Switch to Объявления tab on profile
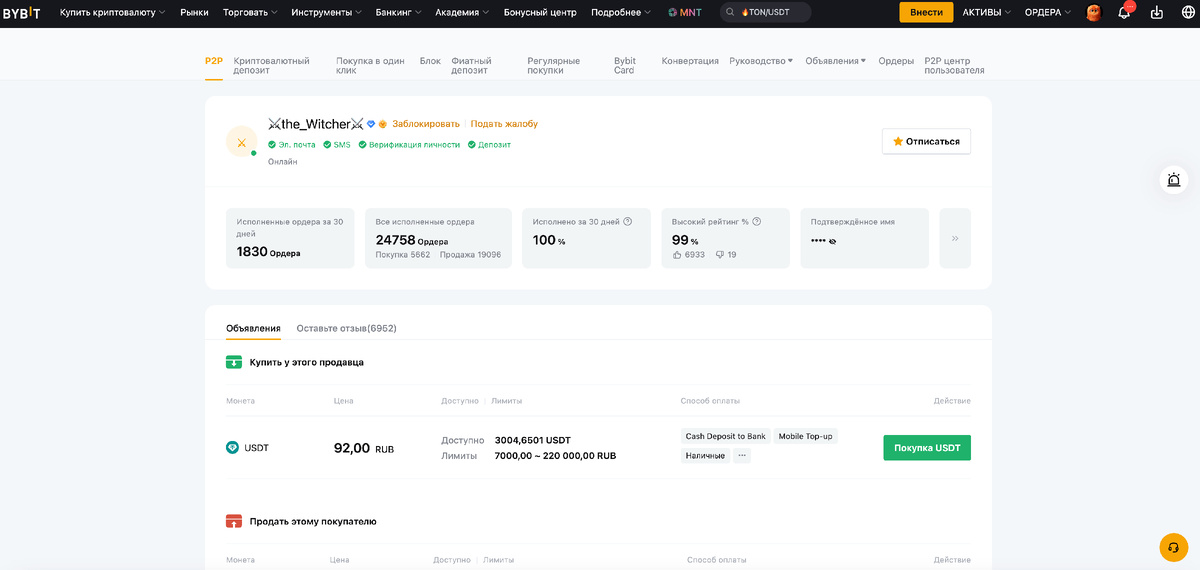Screen dimensions: 1200x570 click(253, 328)
